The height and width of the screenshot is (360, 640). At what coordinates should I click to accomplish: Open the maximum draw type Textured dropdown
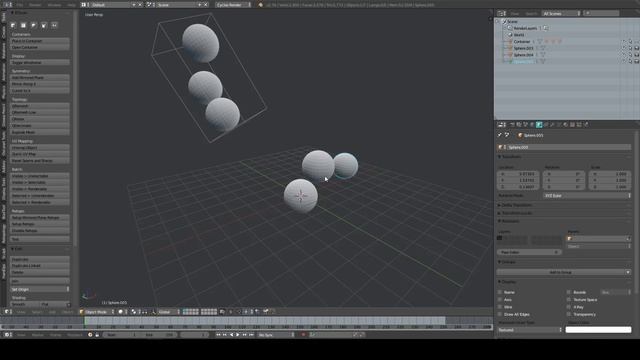pyautogui.click(x=530, y=330)
